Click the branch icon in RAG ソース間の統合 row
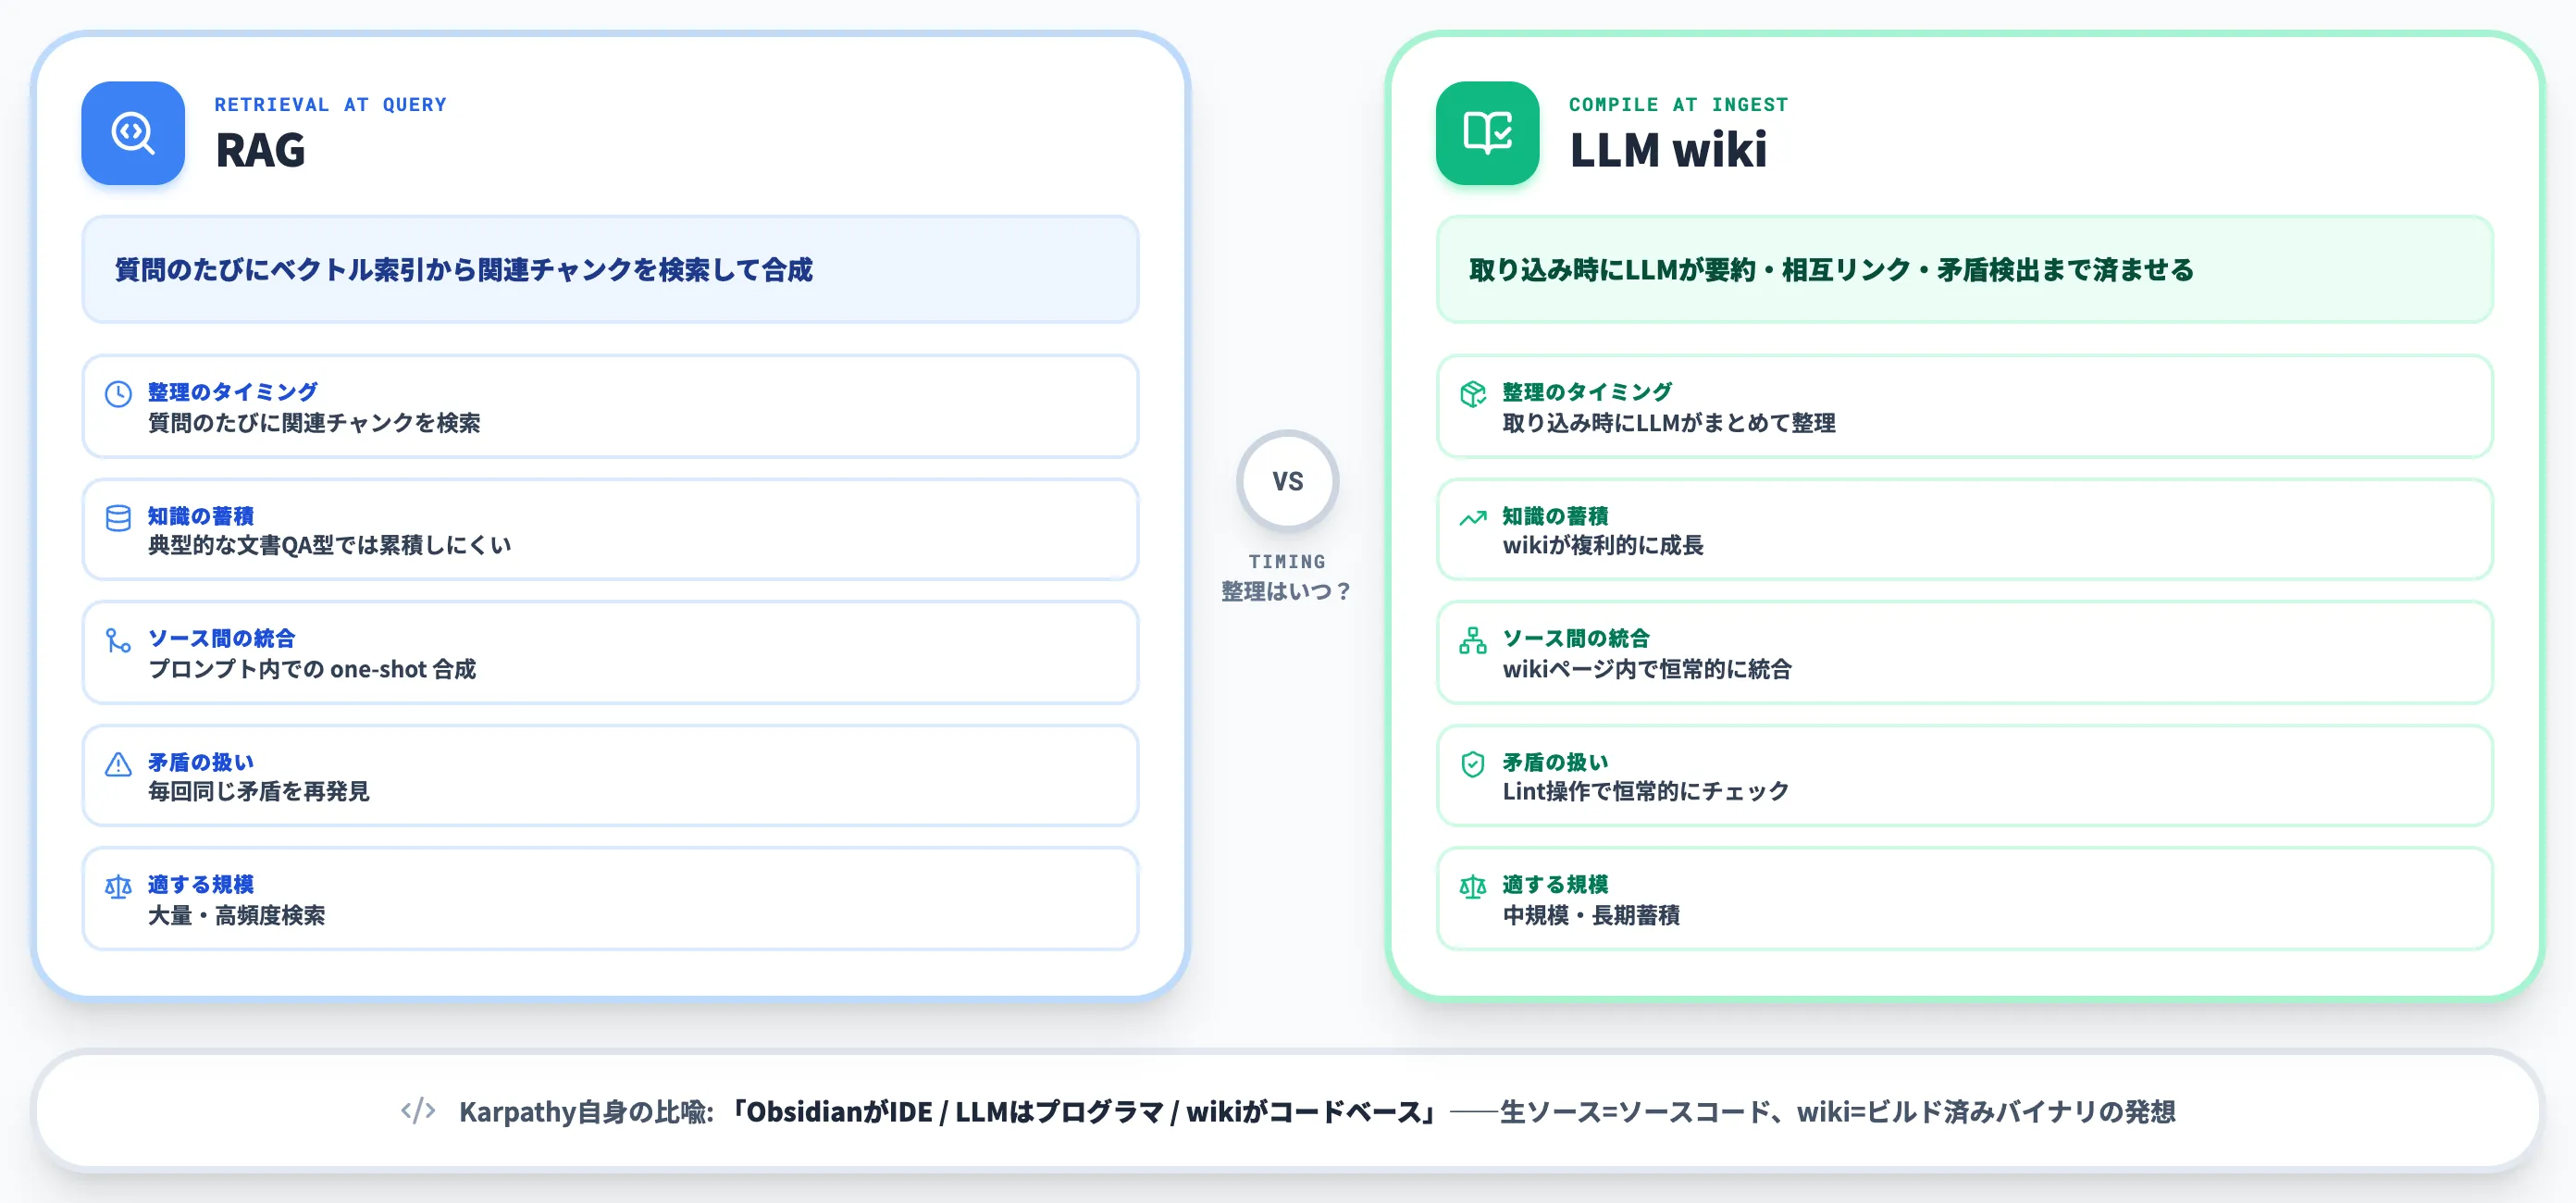 [118, 640]
